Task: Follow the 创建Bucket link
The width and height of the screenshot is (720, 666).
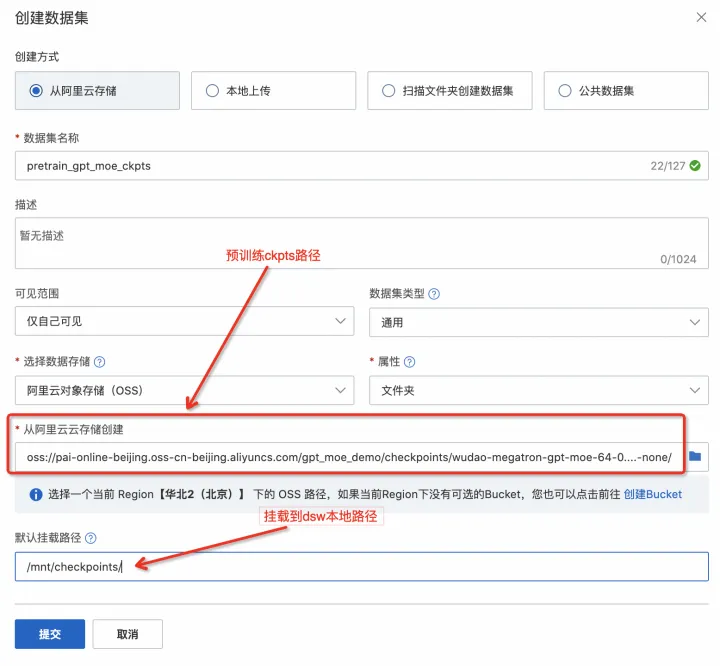Action: tap(652, 494)
